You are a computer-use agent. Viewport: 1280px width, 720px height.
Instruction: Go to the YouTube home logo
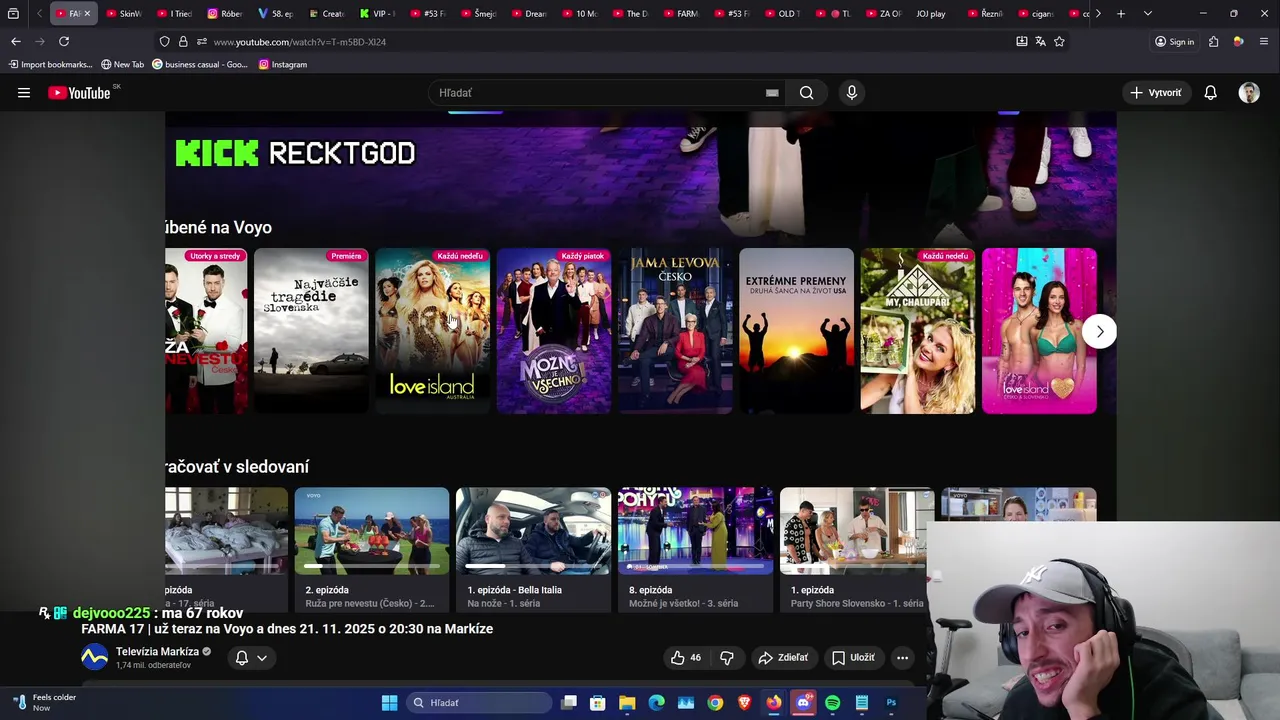click(79, 93)
